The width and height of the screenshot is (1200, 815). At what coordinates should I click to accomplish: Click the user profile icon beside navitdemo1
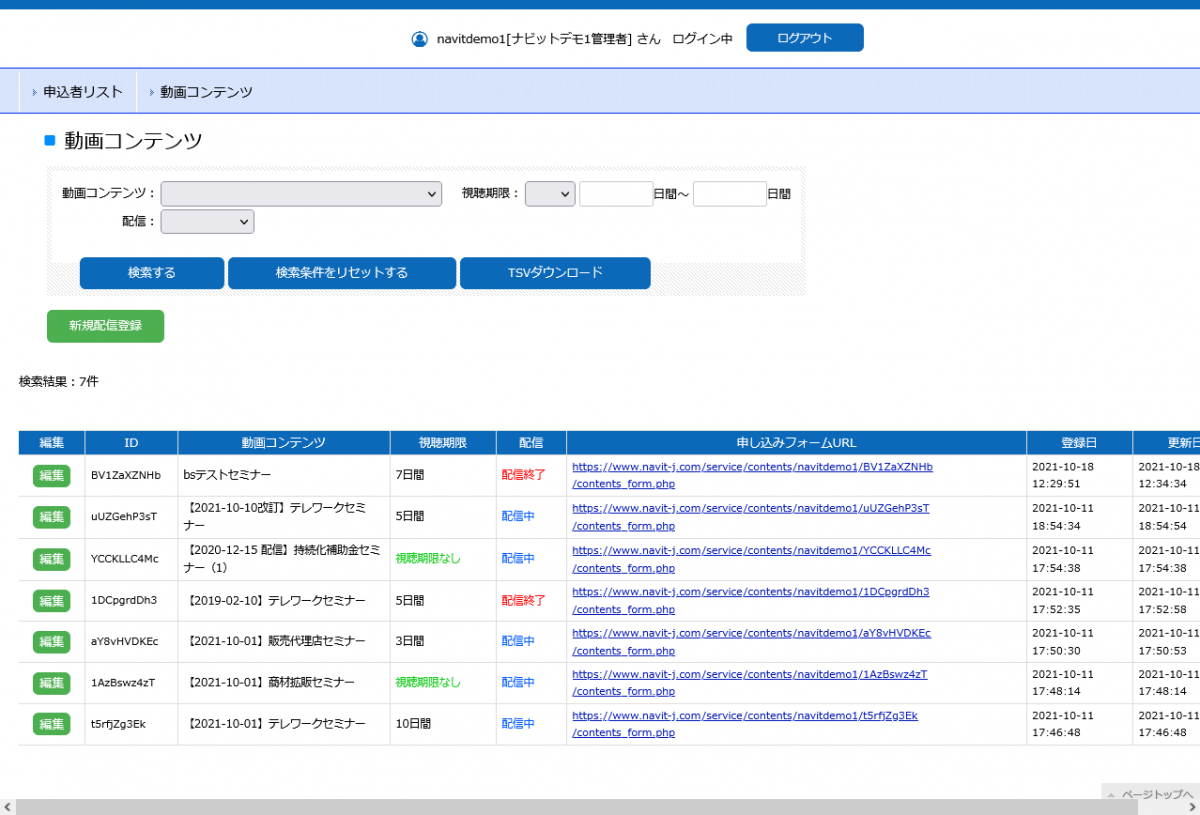pos(419,39)
